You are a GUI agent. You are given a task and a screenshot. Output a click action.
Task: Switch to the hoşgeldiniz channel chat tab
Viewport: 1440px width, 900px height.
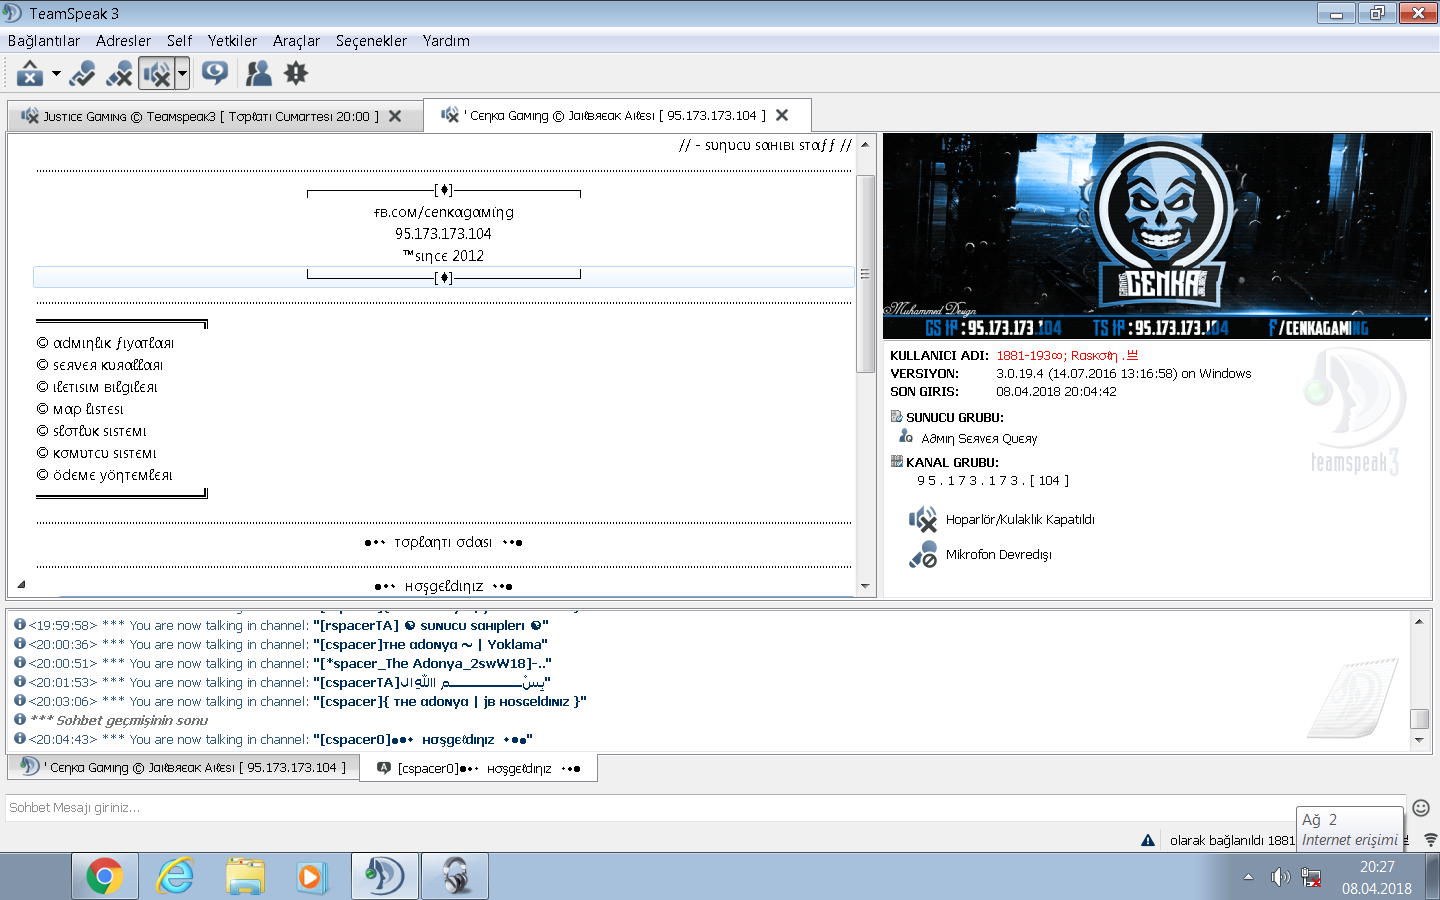478,768
